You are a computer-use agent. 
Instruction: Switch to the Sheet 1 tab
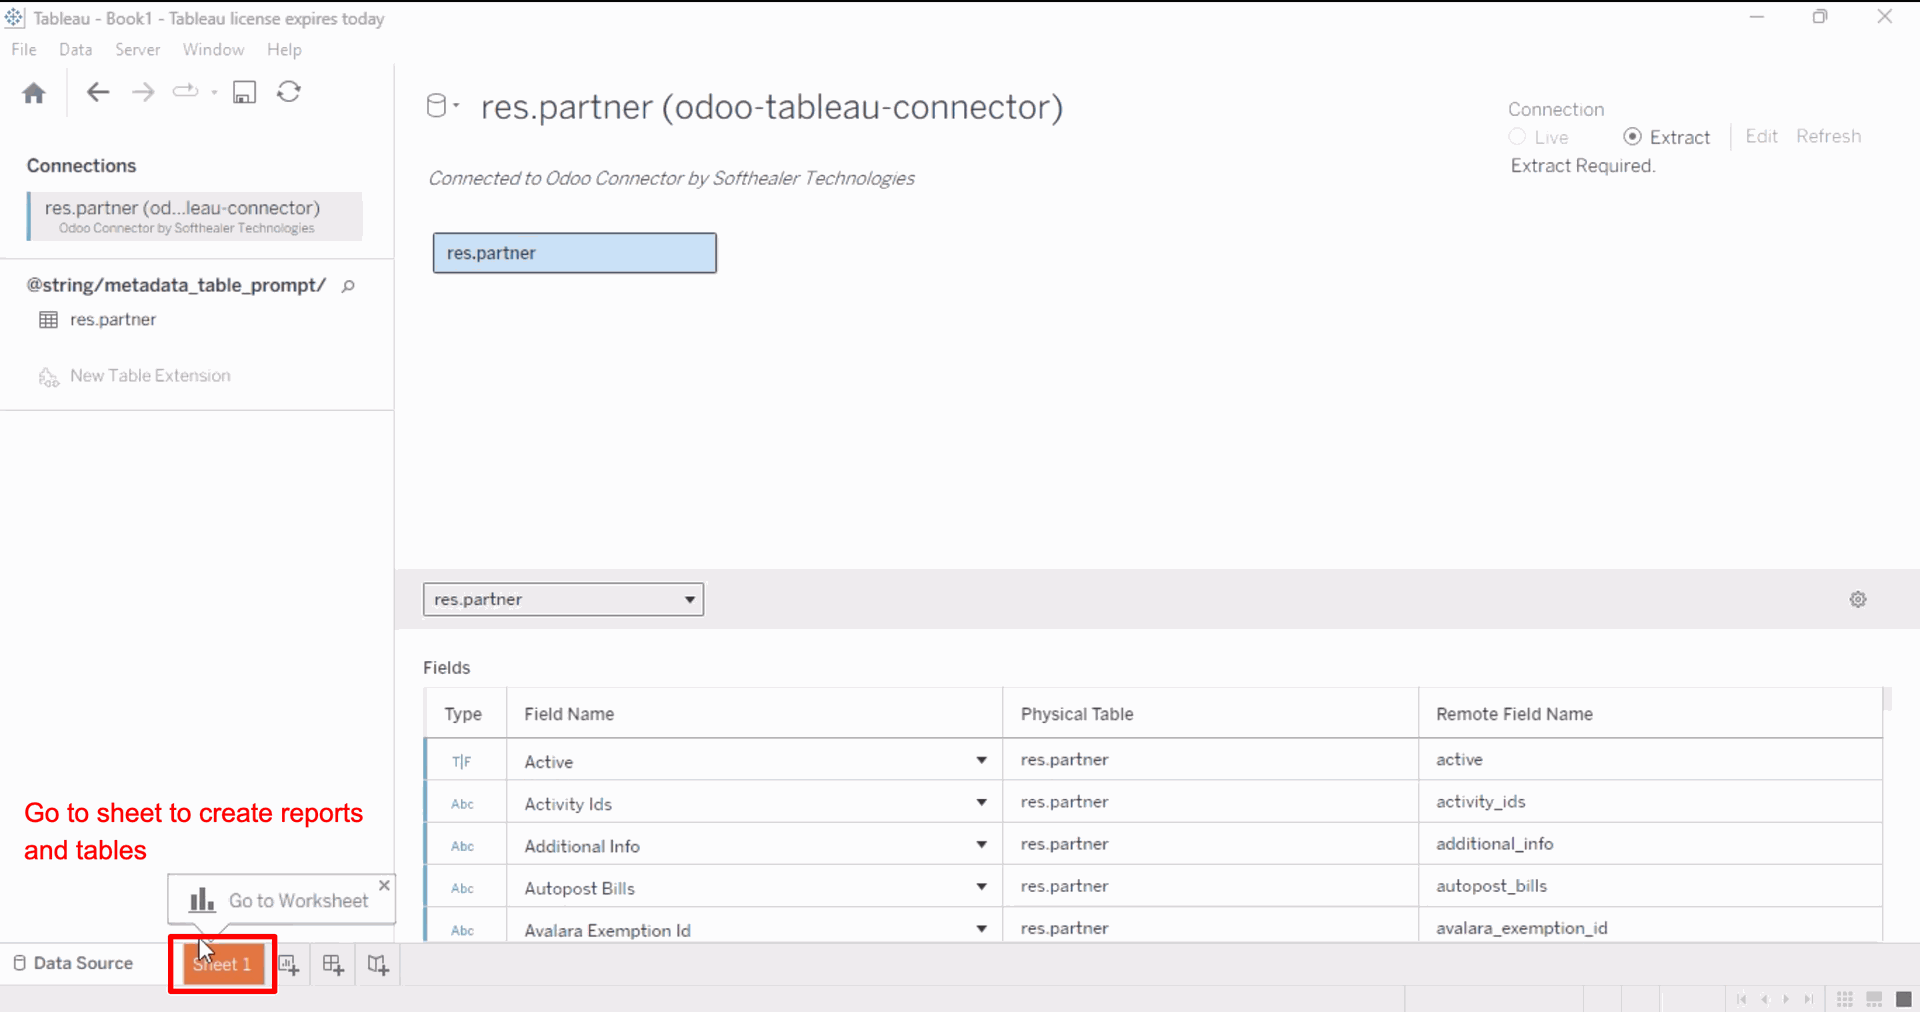click(x=222, y=964)
